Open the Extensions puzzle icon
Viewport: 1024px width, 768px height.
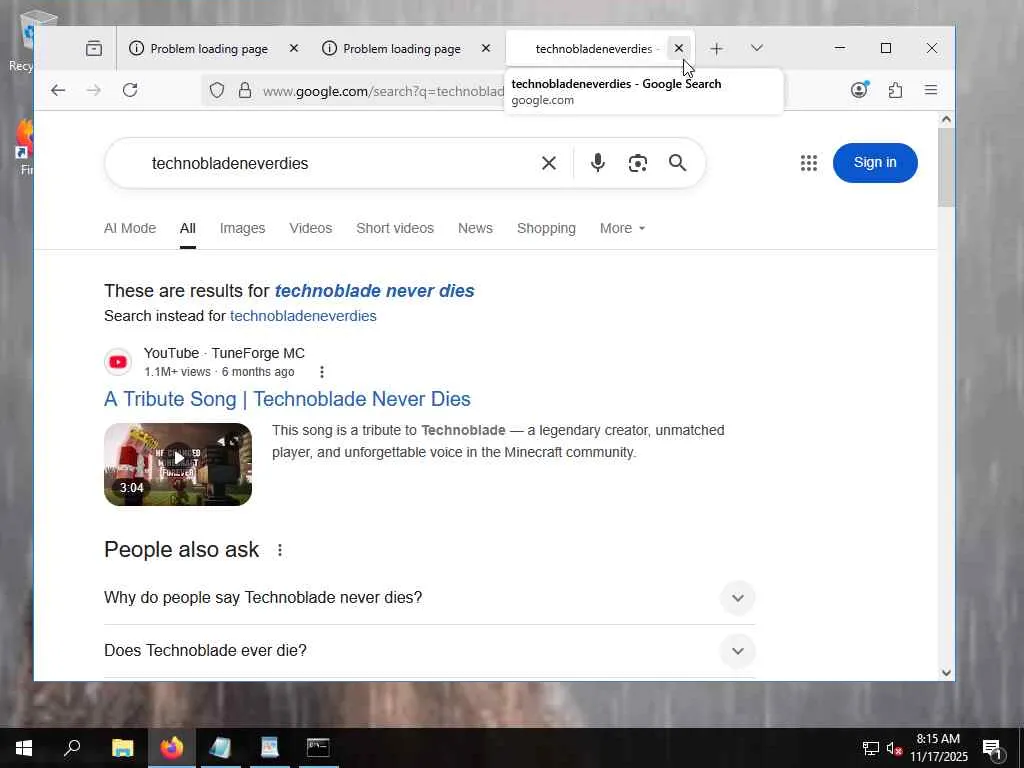coord(895,90)
